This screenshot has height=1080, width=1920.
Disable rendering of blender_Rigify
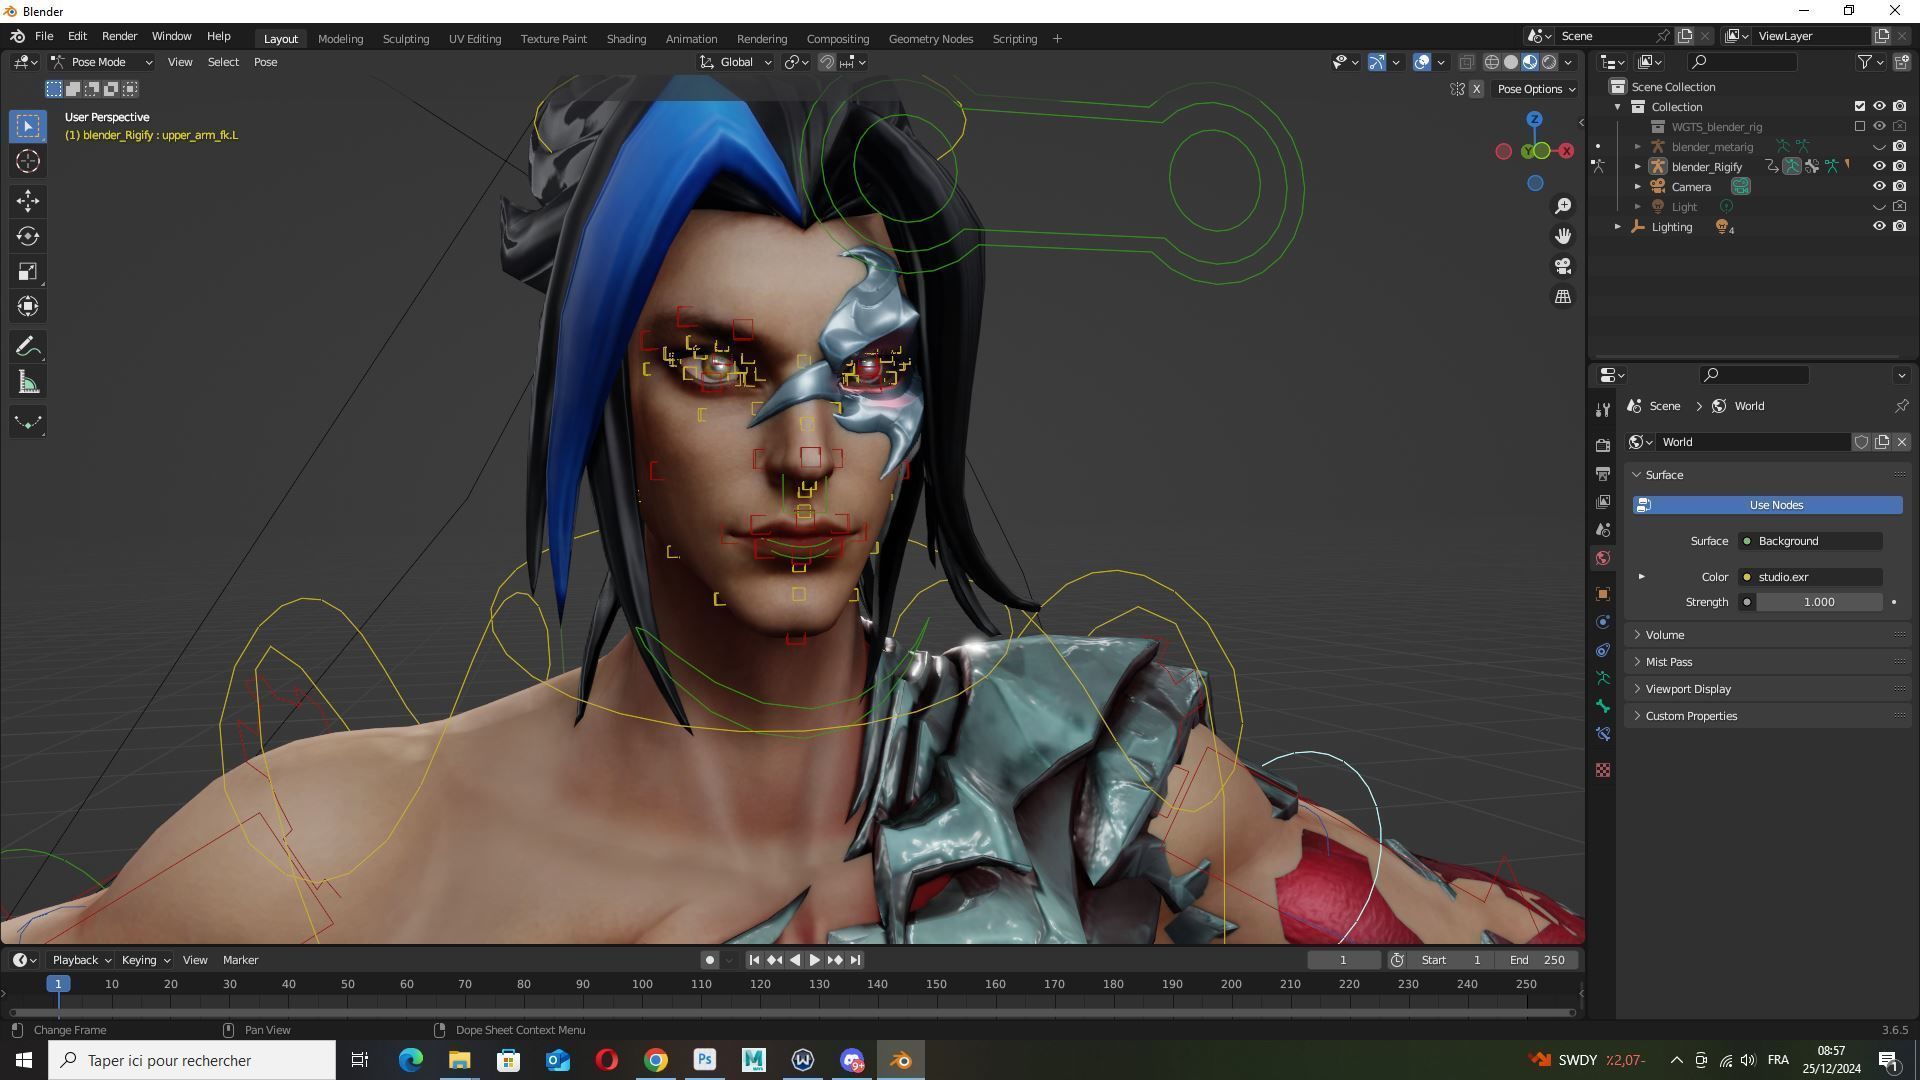point(1899,166)
